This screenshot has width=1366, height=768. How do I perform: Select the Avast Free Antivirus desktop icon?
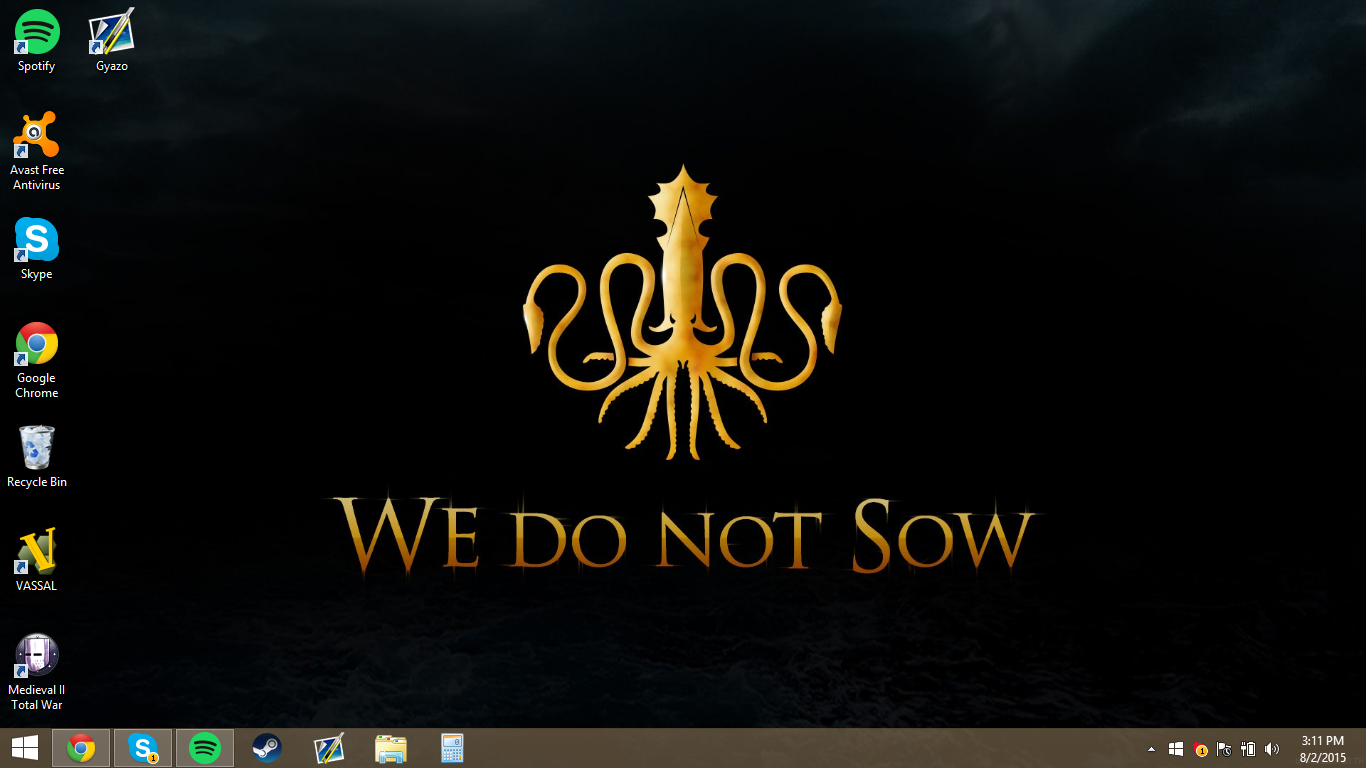(37, 151)
